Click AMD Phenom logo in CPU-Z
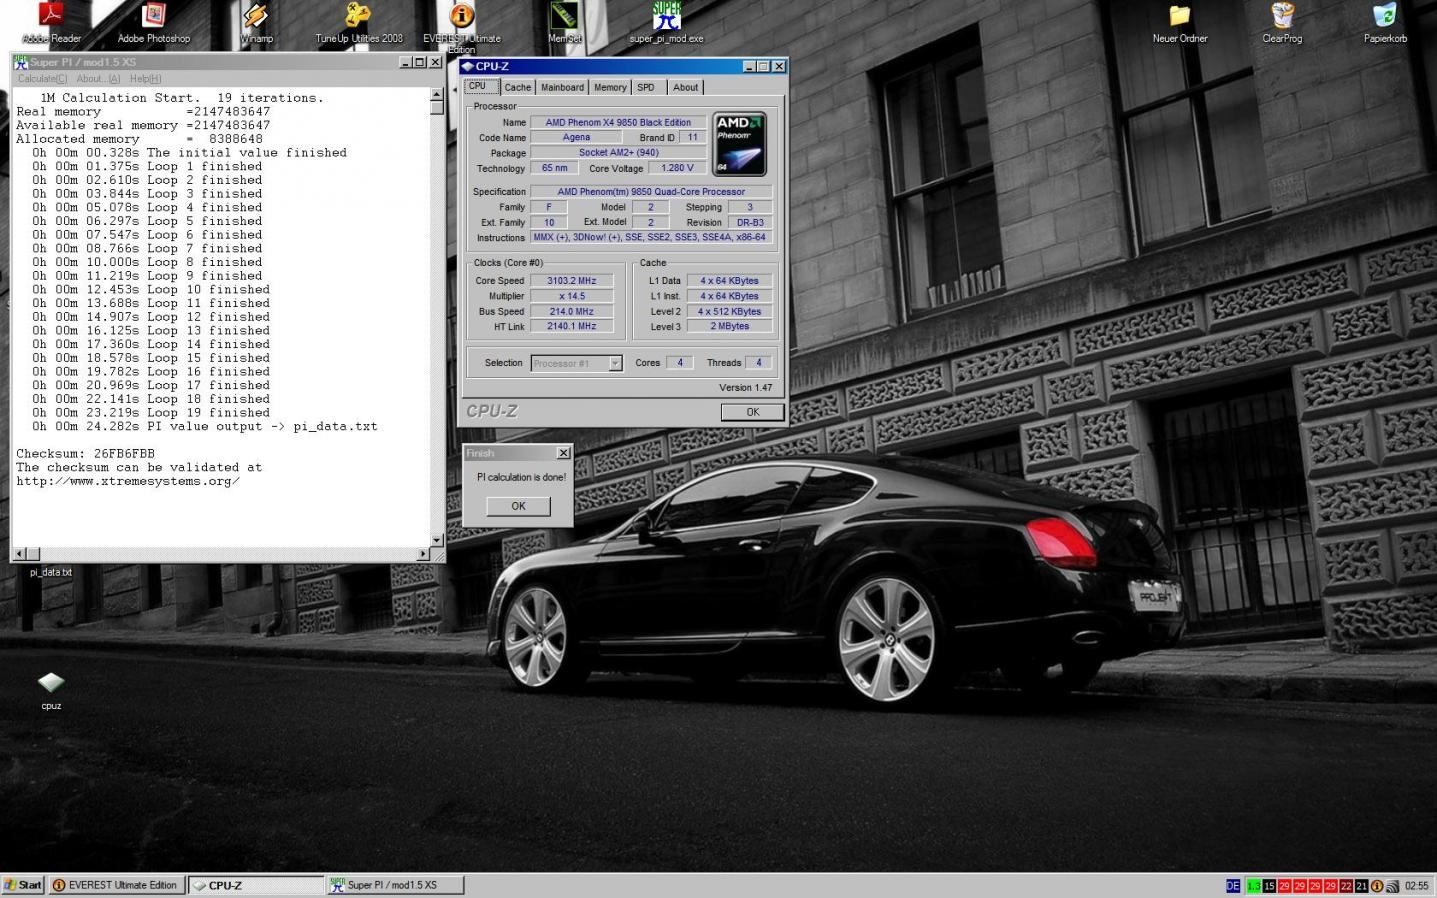 coord(740,144)
